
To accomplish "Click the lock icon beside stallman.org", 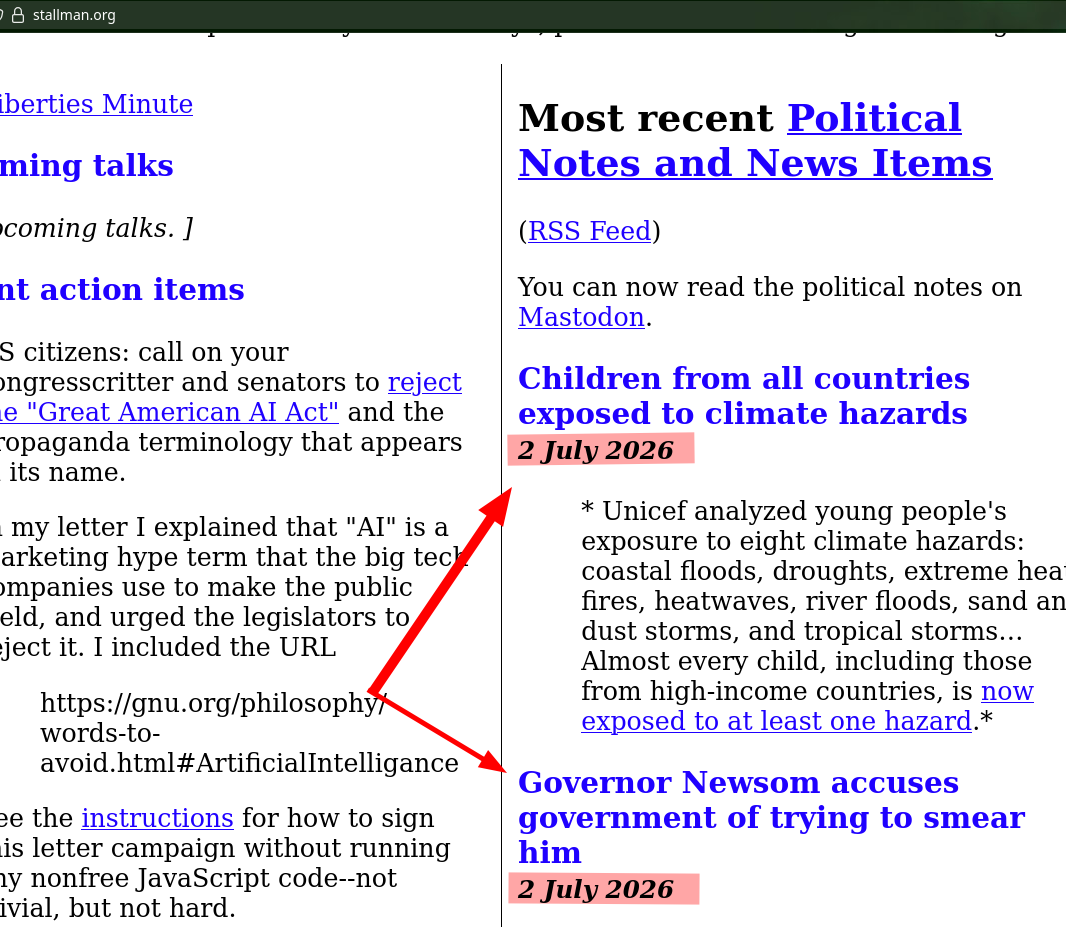I will tap(18, 15).
